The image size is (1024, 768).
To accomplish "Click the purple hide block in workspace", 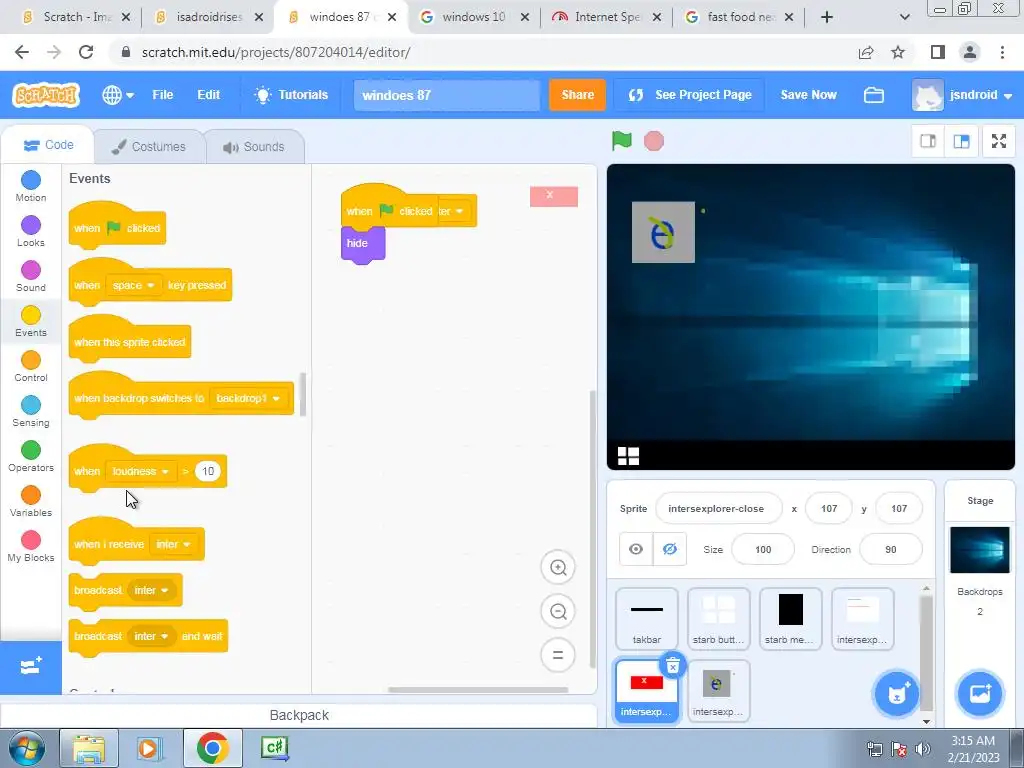I will click(363, 245).
